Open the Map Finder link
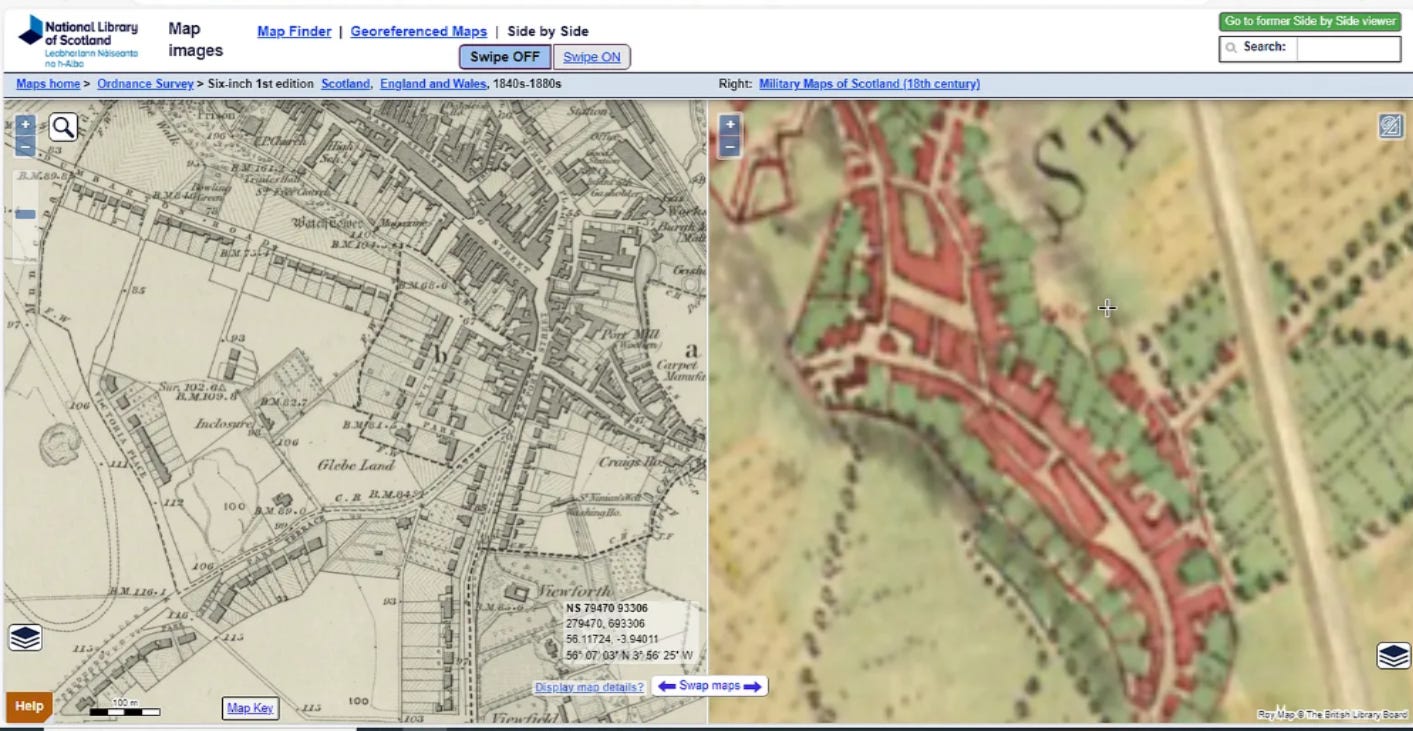The image size is (1413, 731). coord(294,31)
